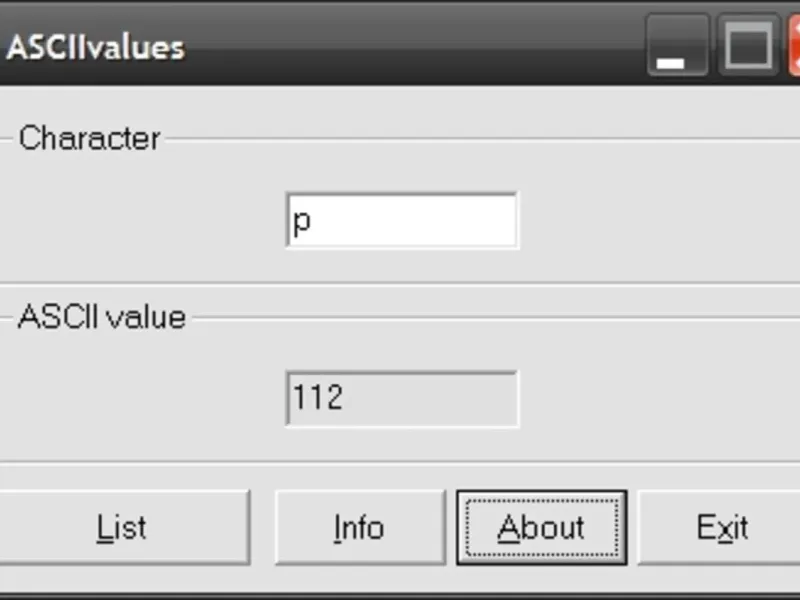The width and height of the screenshot is (800, 600).
Task: Click the underlined L on List button
Action: pos(103,527)
